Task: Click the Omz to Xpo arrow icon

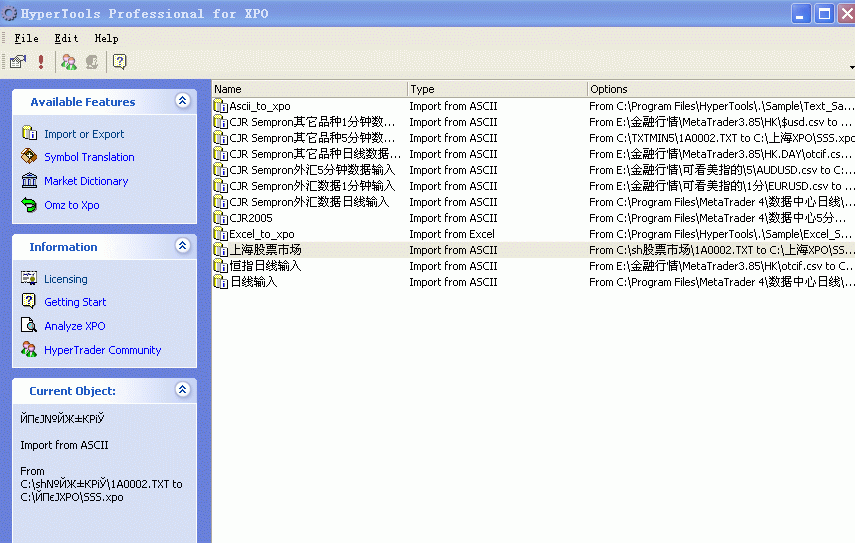Action: click(x=29, y=205)
